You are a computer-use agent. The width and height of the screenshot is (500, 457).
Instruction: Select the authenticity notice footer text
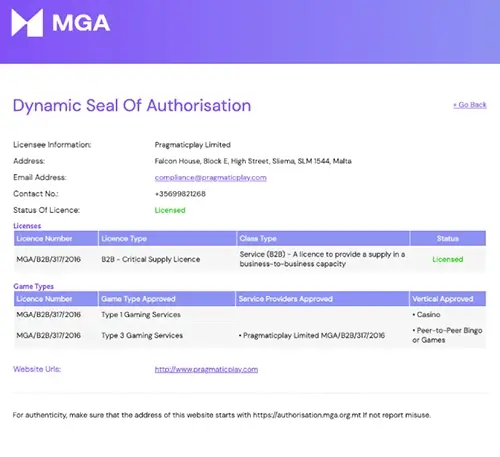222,415
